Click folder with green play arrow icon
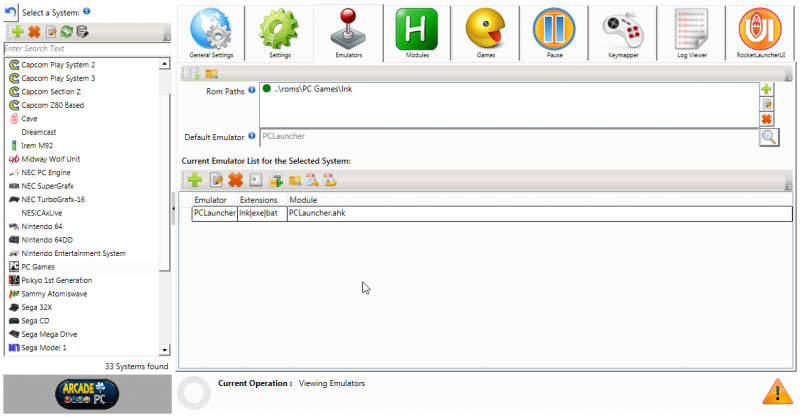 [x=276, y=180]
